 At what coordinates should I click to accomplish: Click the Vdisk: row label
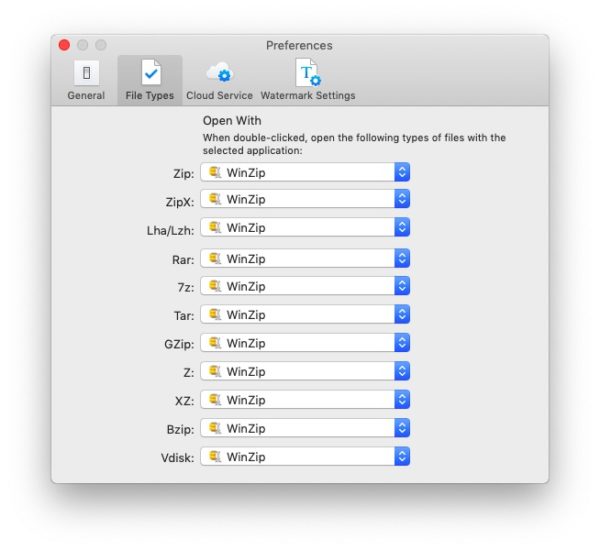tap(177, 458)
